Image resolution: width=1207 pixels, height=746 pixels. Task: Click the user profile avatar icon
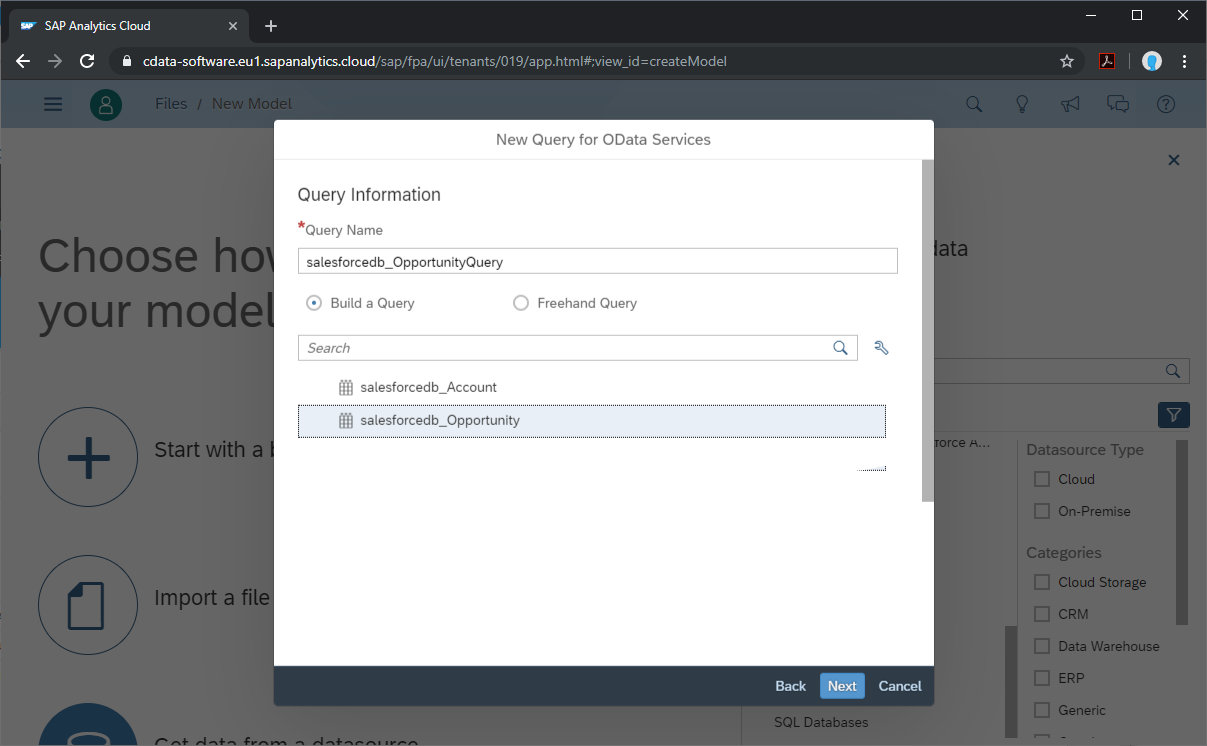click(x=106, y=103)
